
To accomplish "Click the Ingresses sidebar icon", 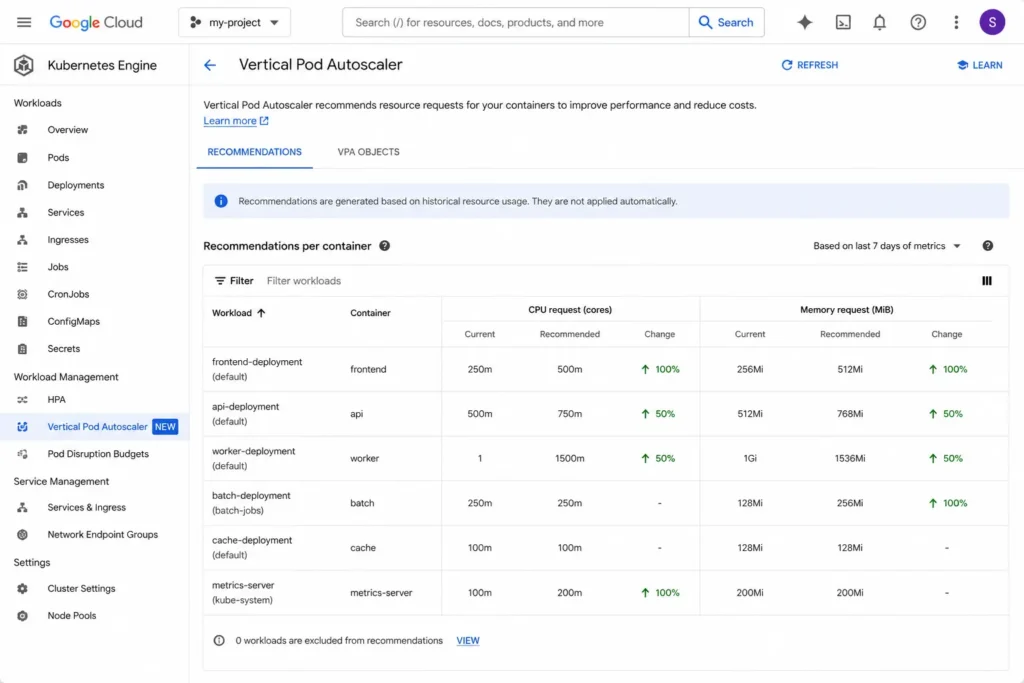I will 22,240.
